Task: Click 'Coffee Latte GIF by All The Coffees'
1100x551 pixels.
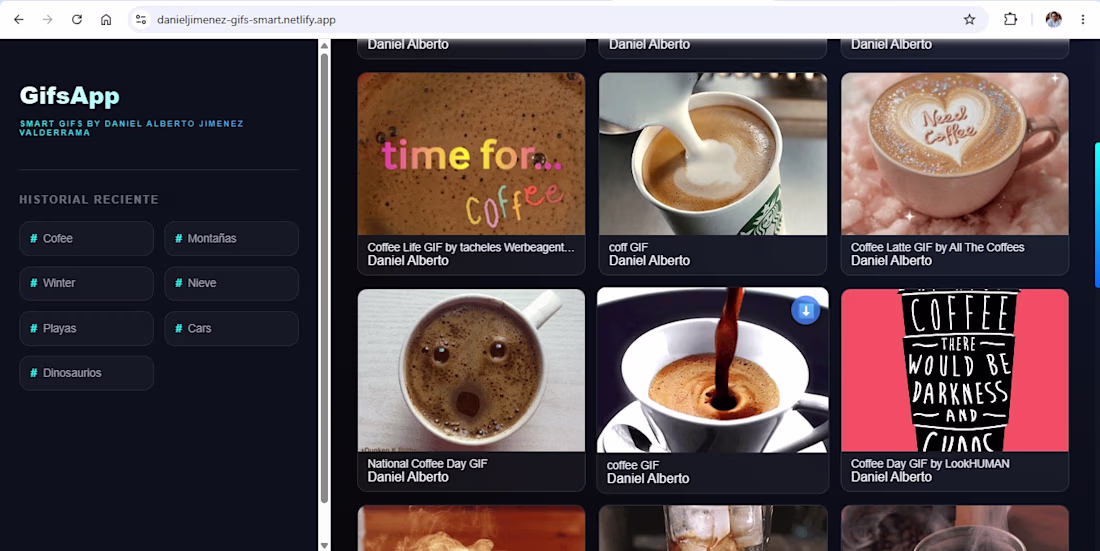Action: (937, 248)
